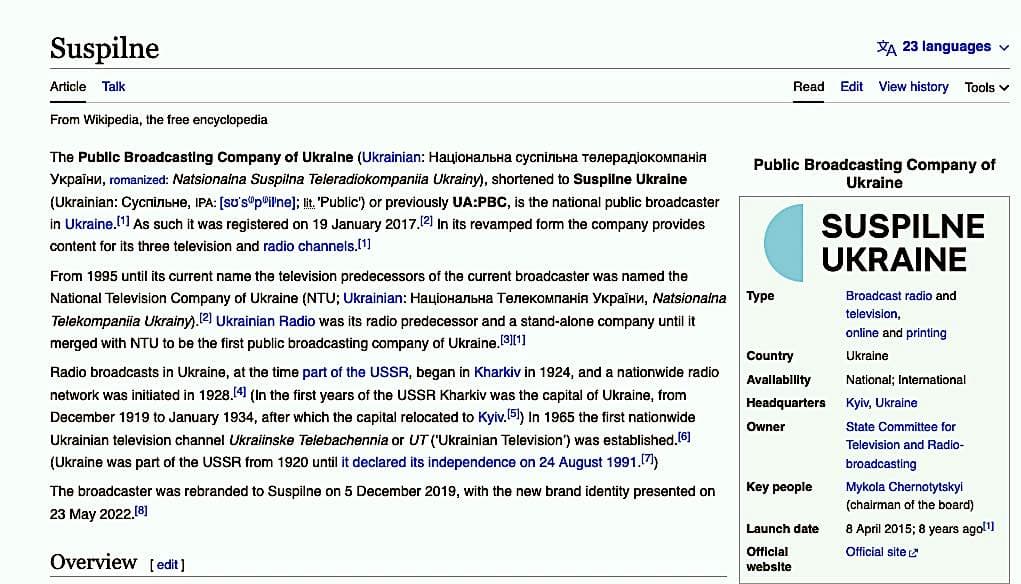The width and height of the screenshot is (1021, 584).
Task: Jump to citation 1 next to launch date
Action: tap(988, 525)
